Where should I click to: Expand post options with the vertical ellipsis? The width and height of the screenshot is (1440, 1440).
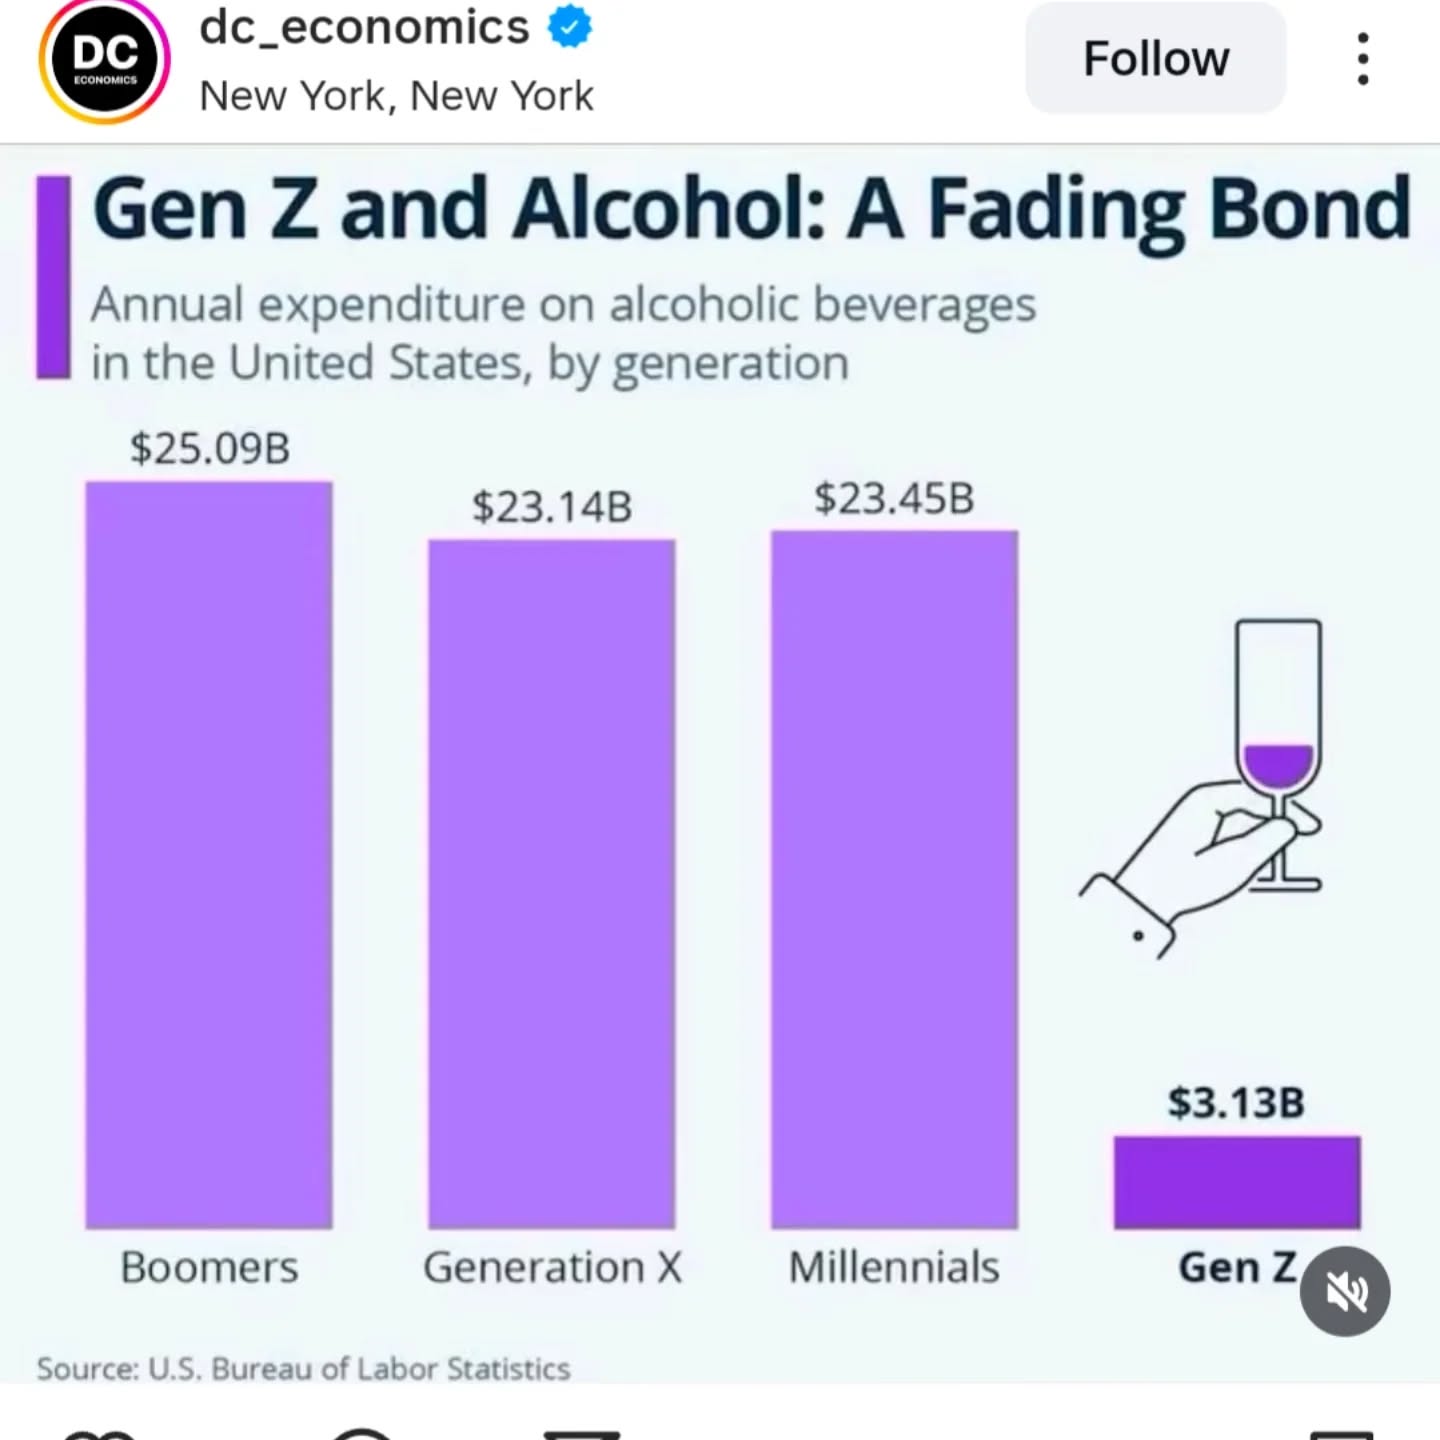[1362, 58]
